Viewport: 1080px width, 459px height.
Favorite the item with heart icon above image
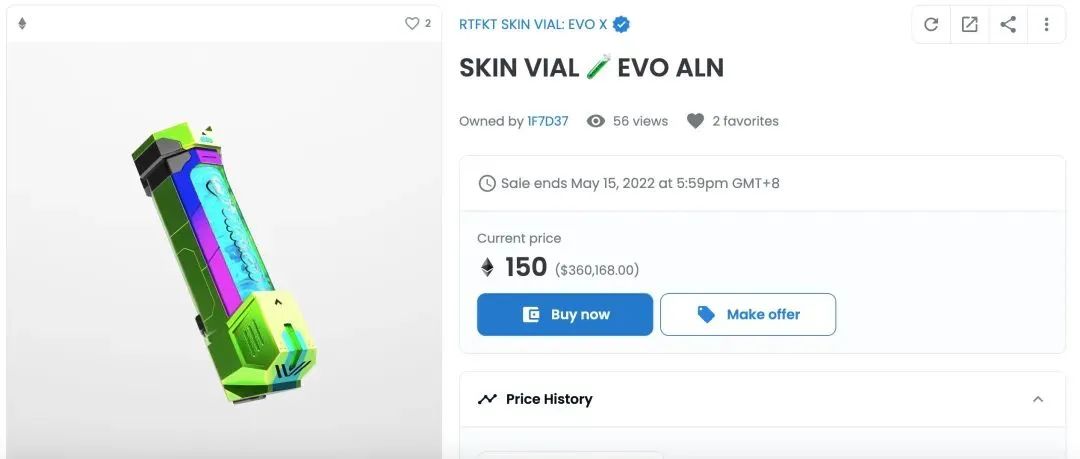(x=412, y=23)
